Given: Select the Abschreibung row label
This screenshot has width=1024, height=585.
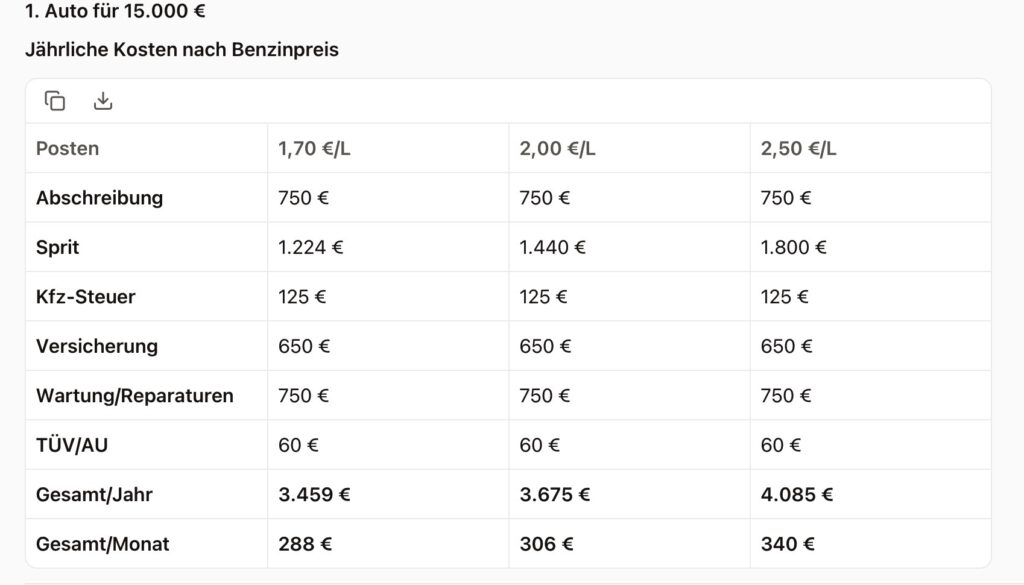Looking at the screenshot, I should click(99, 198).
